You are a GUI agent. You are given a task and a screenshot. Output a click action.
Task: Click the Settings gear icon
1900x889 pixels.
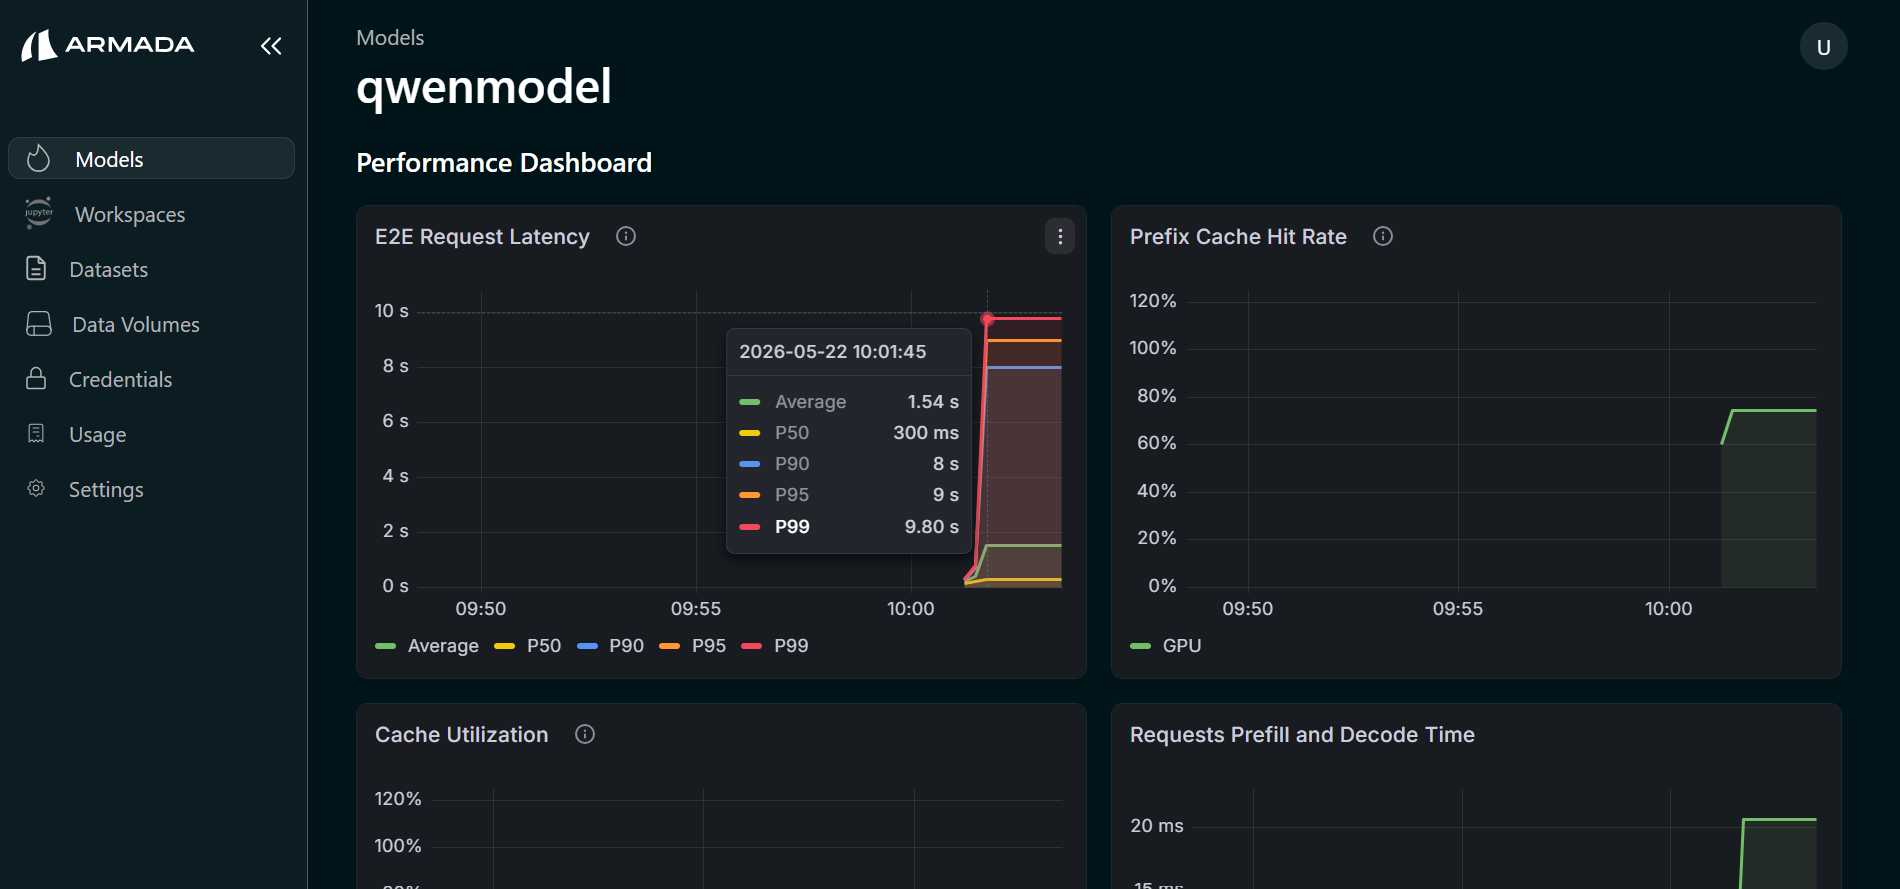[36, 488]
